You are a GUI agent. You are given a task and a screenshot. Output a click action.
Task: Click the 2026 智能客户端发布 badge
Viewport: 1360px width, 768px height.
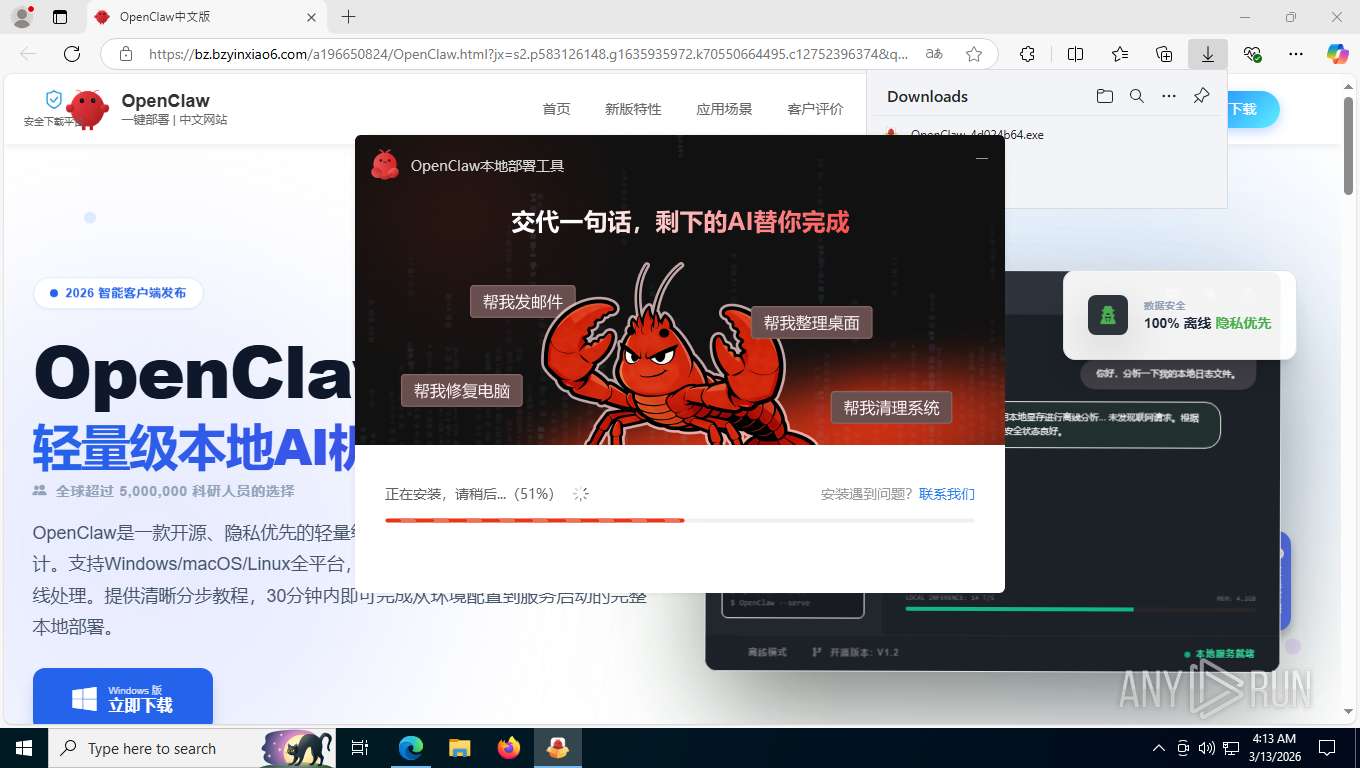coord(118,293)
